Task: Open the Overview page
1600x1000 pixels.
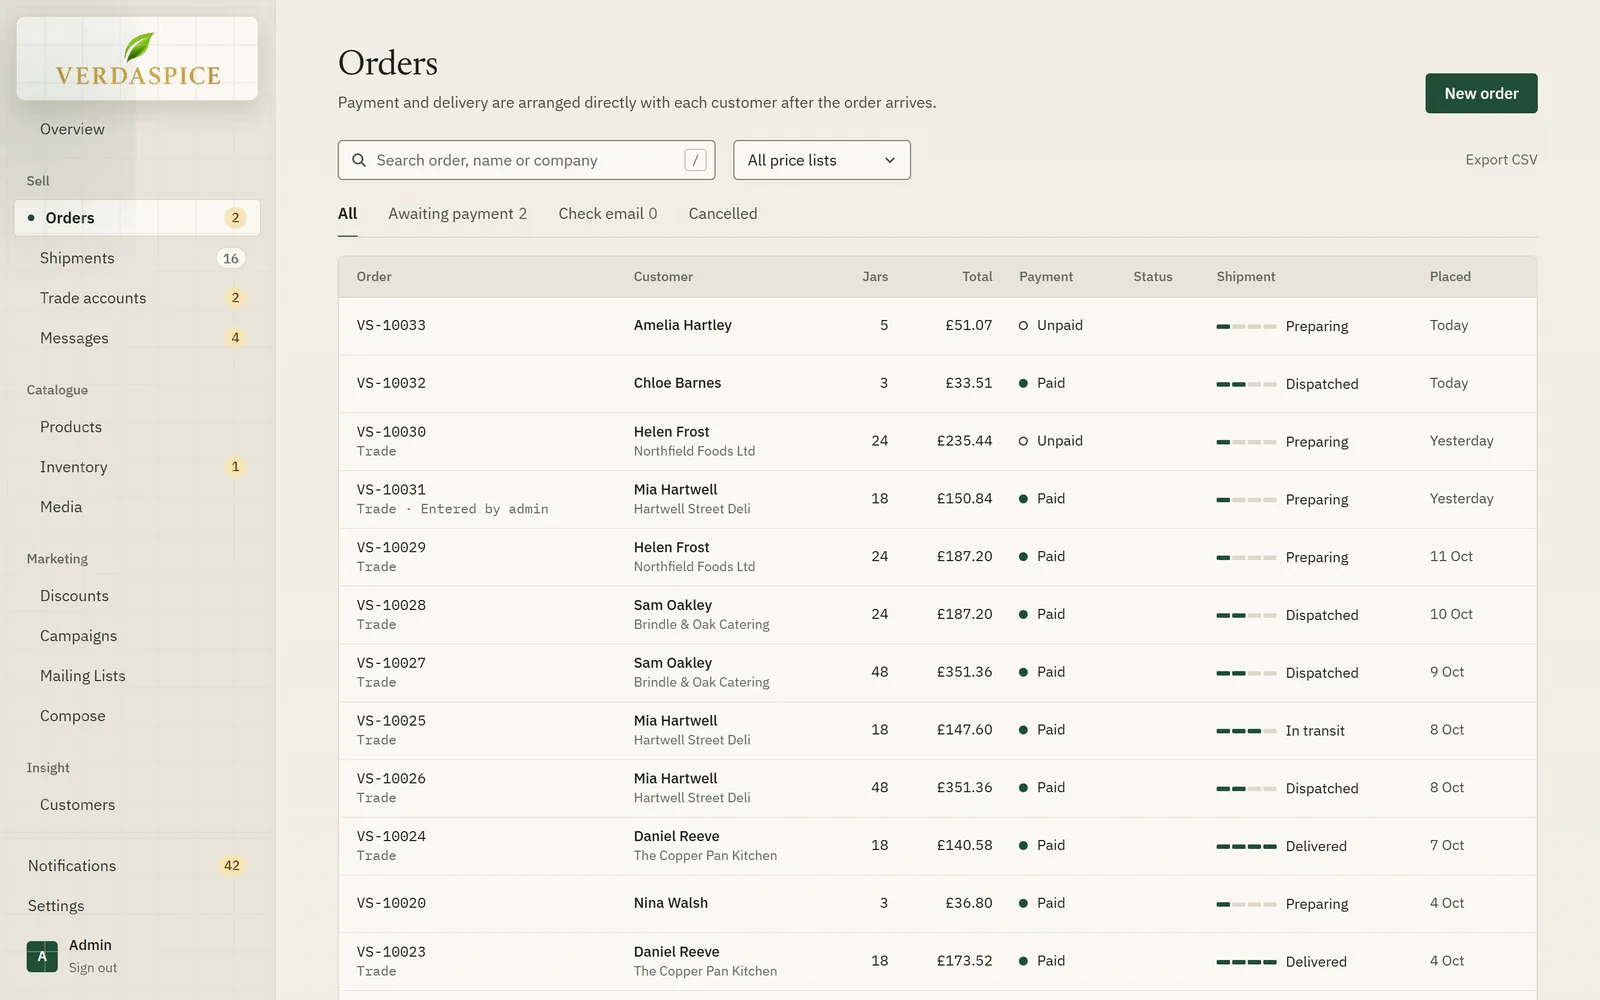Action: (x=72, y=129)
